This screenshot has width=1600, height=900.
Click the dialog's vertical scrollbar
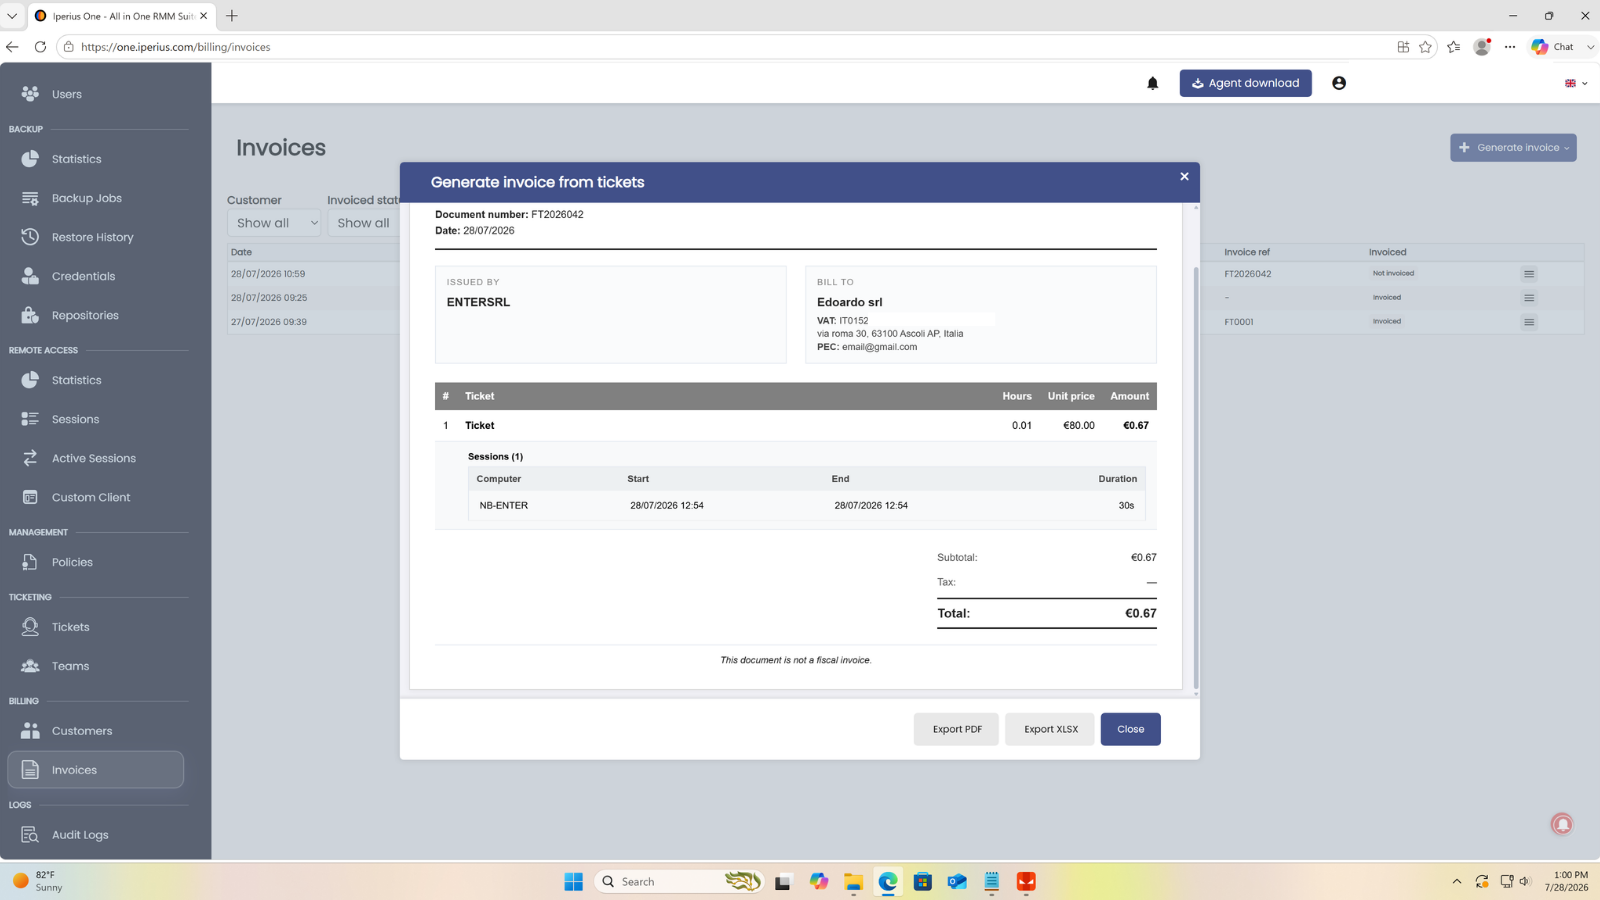pyautogui.click(x=1195, y=478)
